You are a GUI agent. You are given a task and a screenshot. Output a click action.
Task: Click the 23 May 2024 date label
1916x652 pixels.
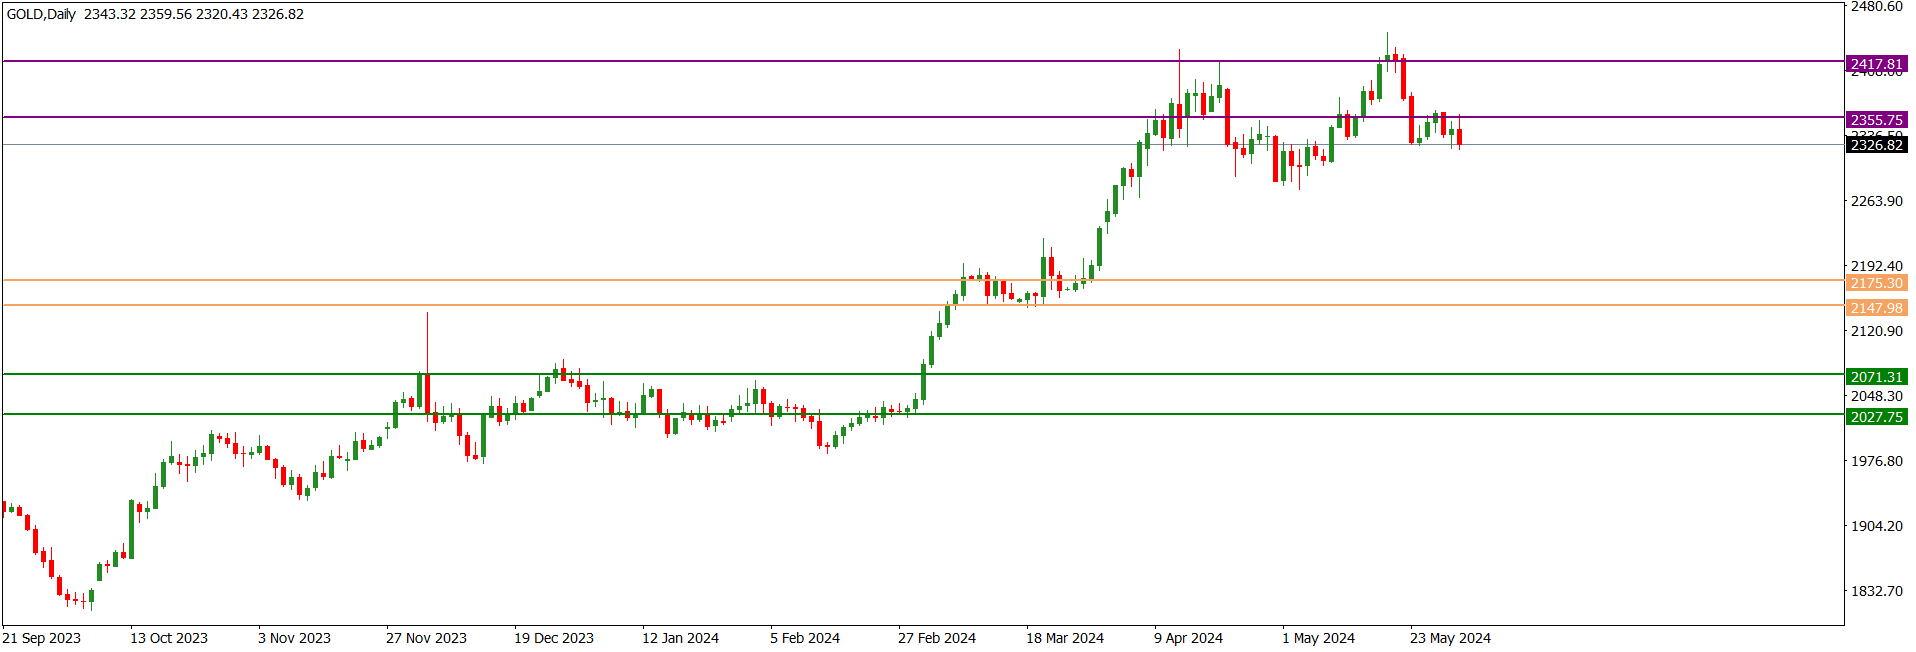1450,638
